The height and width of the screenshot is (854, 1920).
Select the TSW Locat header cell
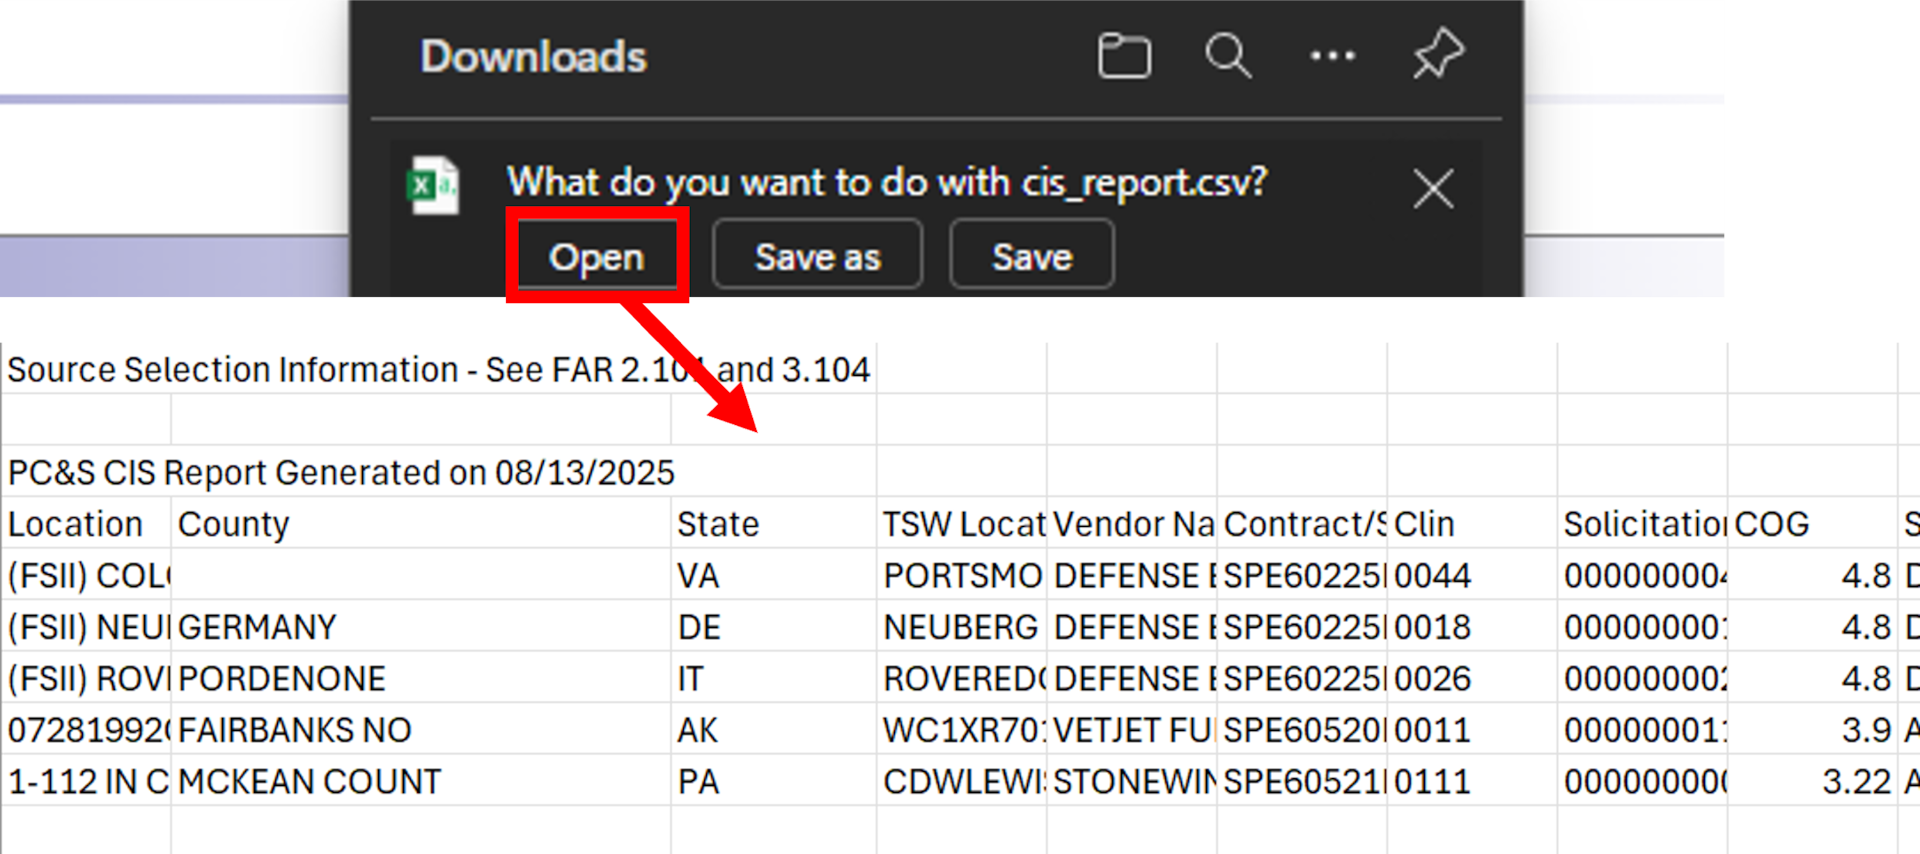pos(962,523)
